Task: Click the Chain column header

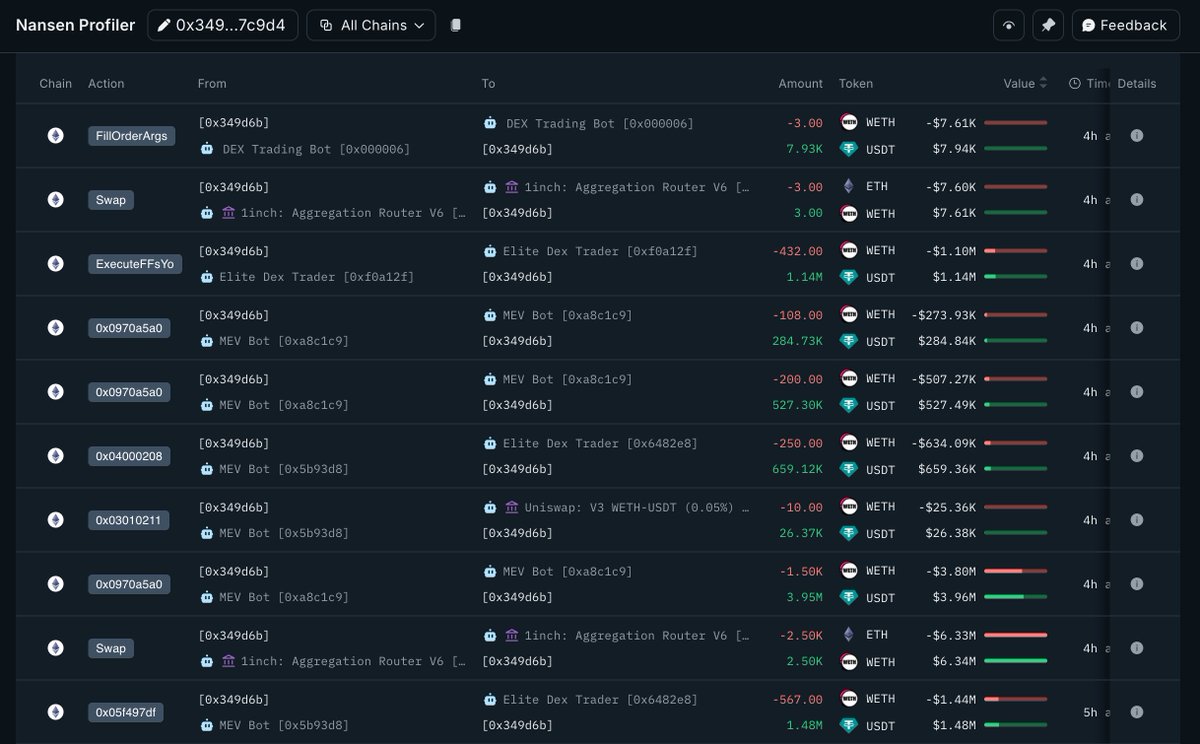Action: 56,83
